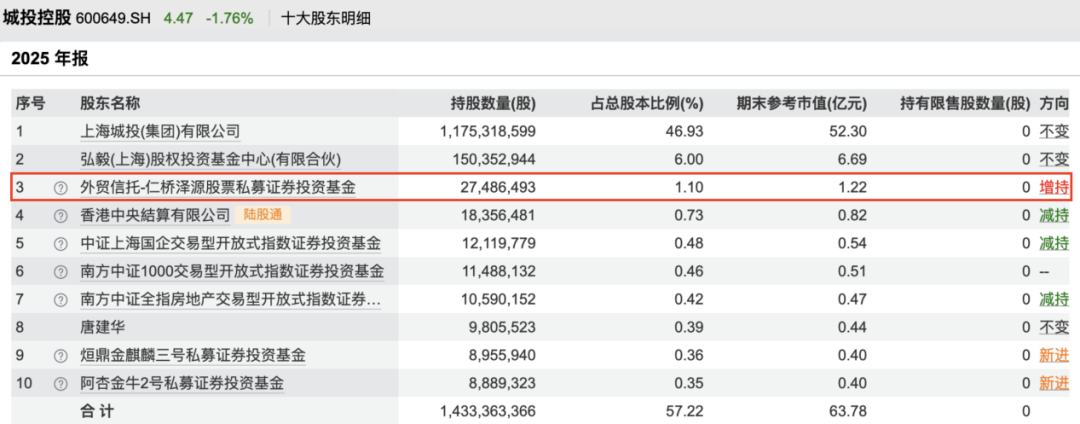
Task: Click the 方向 column header
Action: coord(1054,103)
